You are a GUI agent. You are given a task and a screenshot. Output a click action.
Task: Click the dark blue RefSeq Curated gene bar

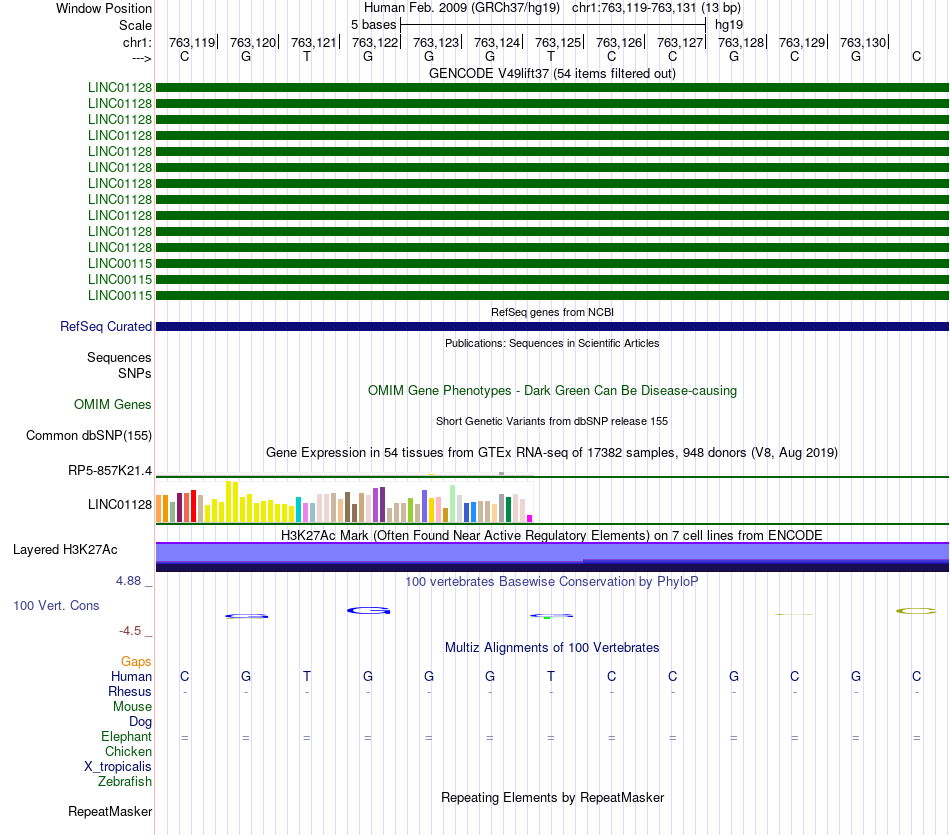point(552,327)
